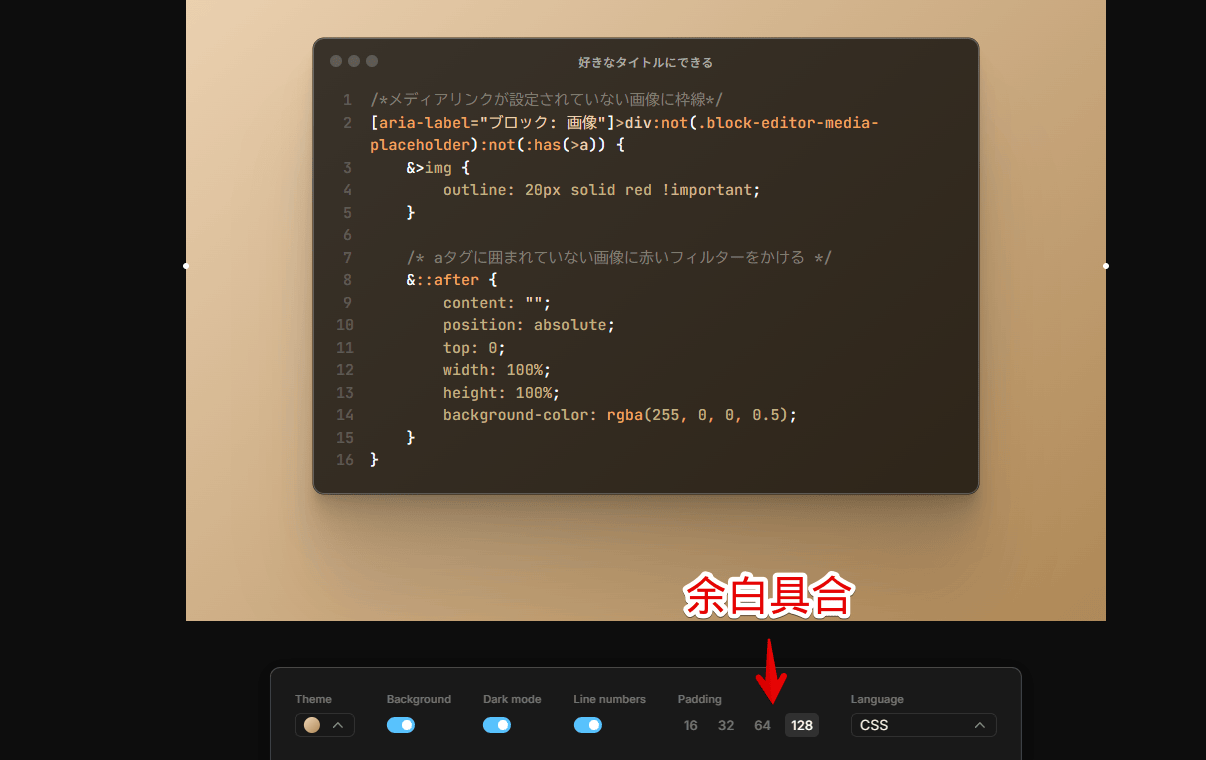
Task: Click the third gray window control dot
Action: [372, 61]
